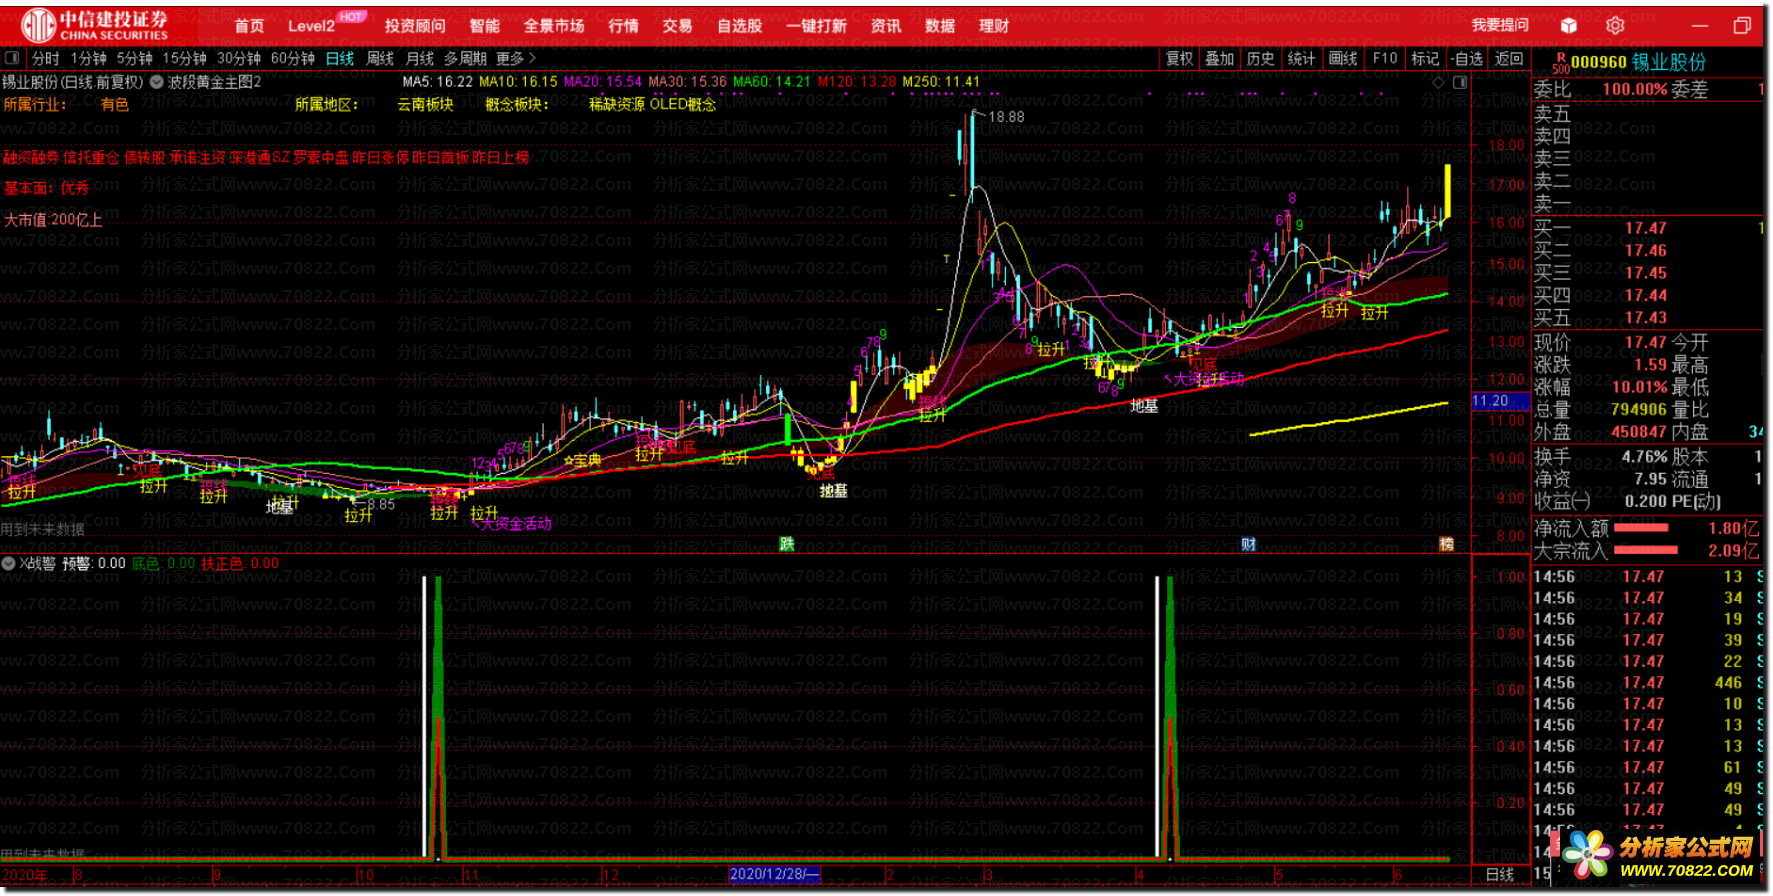Screen dimensions: 1773x896
Task: Open 一键打新 menu
Action: [816, 26]
